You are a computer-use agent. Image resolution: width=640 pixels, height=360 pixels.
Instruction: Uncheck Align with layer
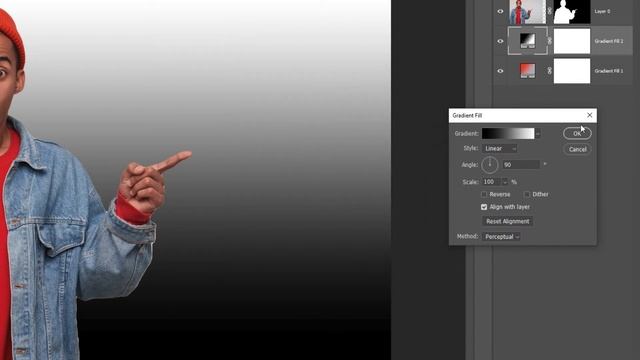click(484, 207)
